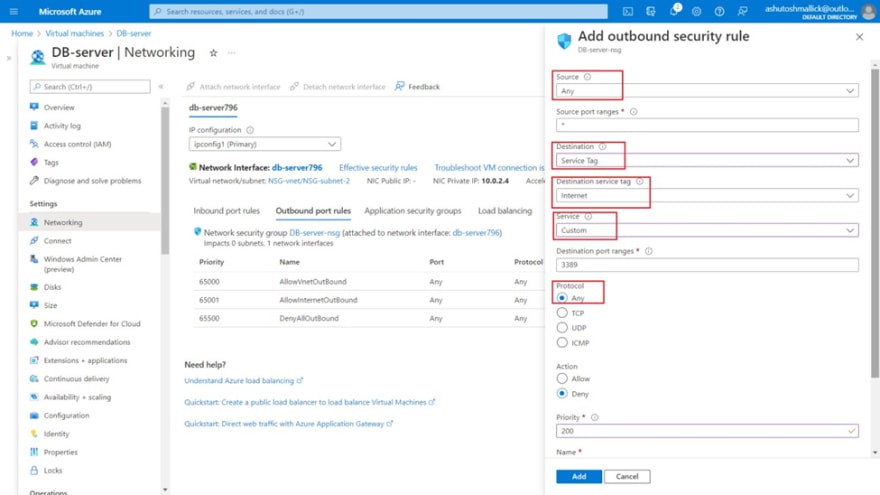Open Networking in the left menu
The width and height of the screenshot is (880, 495).
point(90,222)
